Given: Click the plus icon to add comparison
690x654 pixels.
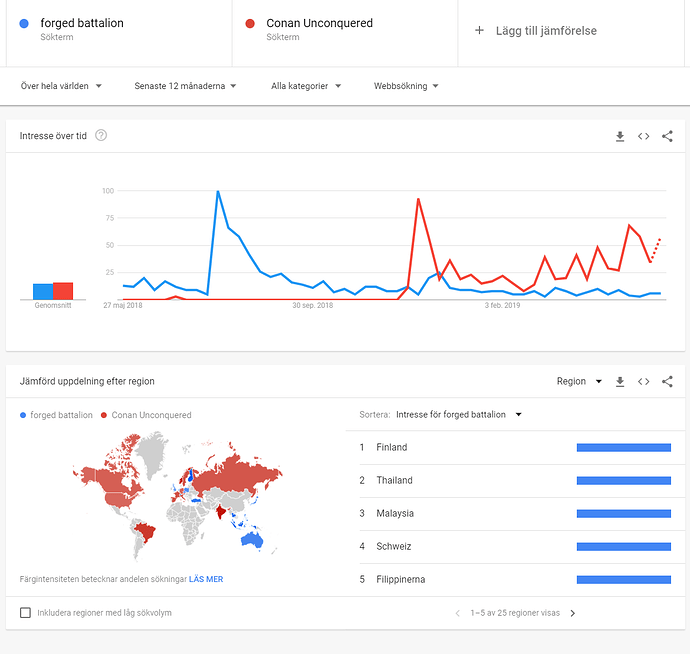Looking at the screenshot, I should (479, 30).
